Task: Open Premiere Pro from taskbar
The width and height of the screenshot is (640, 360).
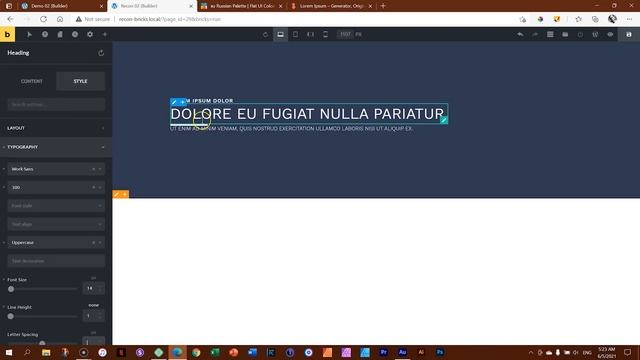Action: 383,352
